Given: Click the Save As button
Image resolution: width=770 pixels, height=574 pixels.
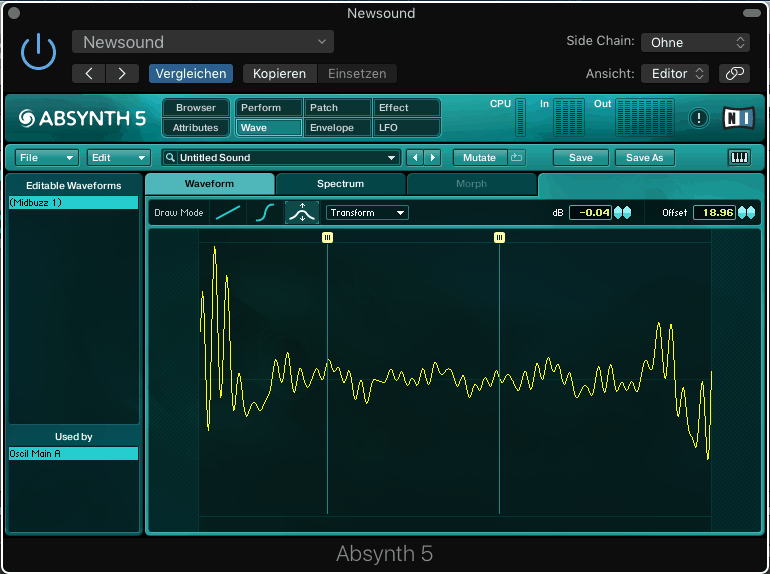Looking at the screenshot, I should pyautogui.click(x=644, y=158).
